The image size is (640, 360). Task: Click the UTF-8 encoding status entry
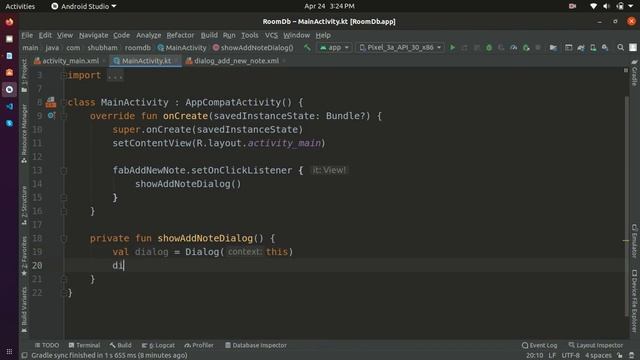pyautogui.click(x=571, y=356)
